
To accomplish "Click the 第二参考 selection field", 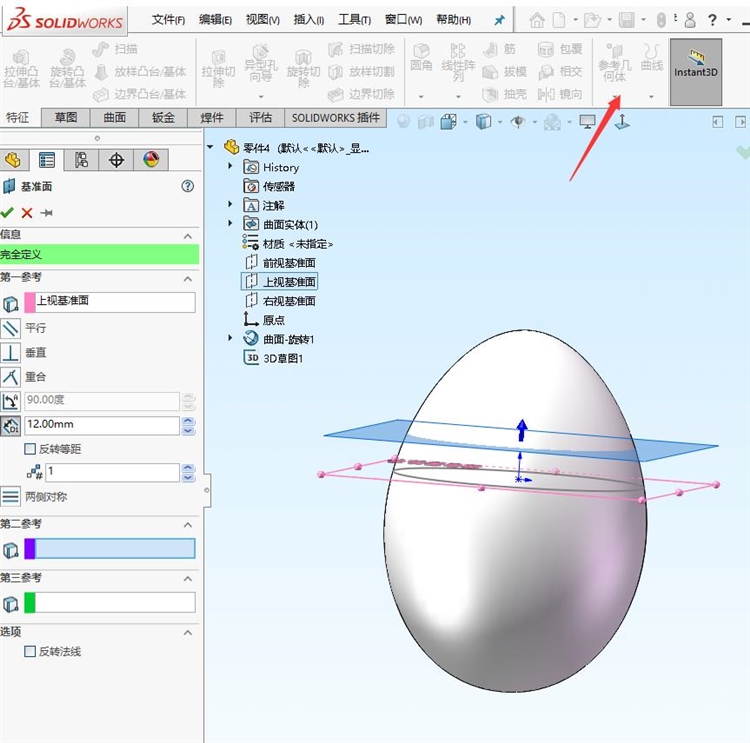I will [x=110, y=548].
